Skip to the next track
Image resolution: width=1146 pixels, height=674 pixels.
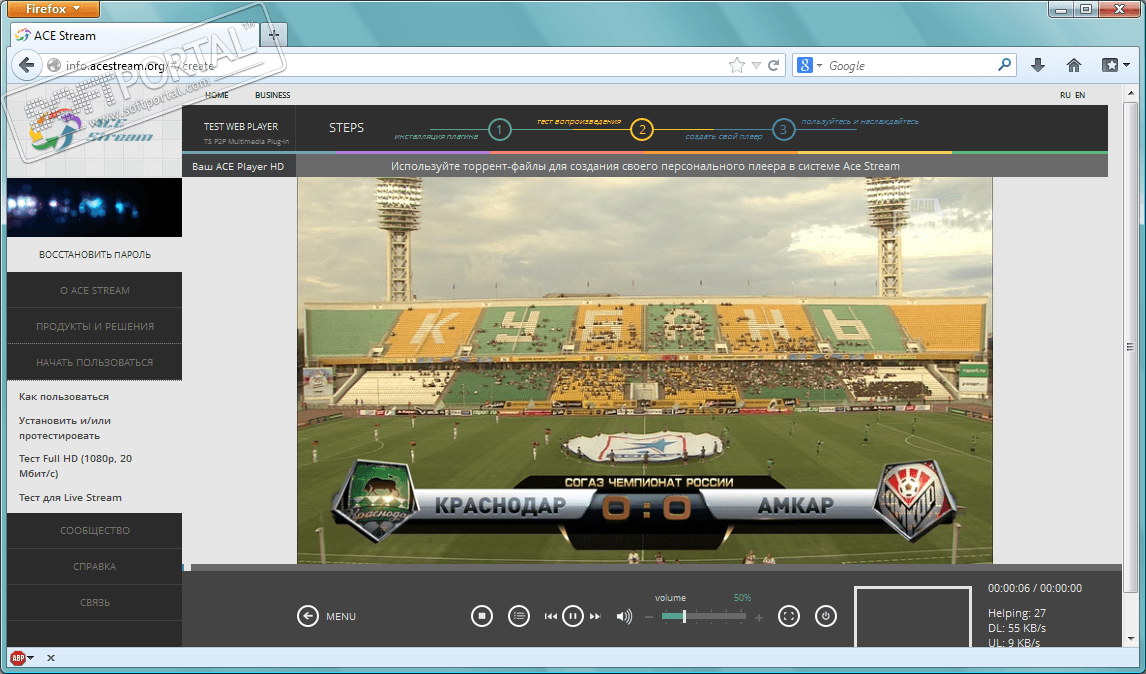click(595, 616)
